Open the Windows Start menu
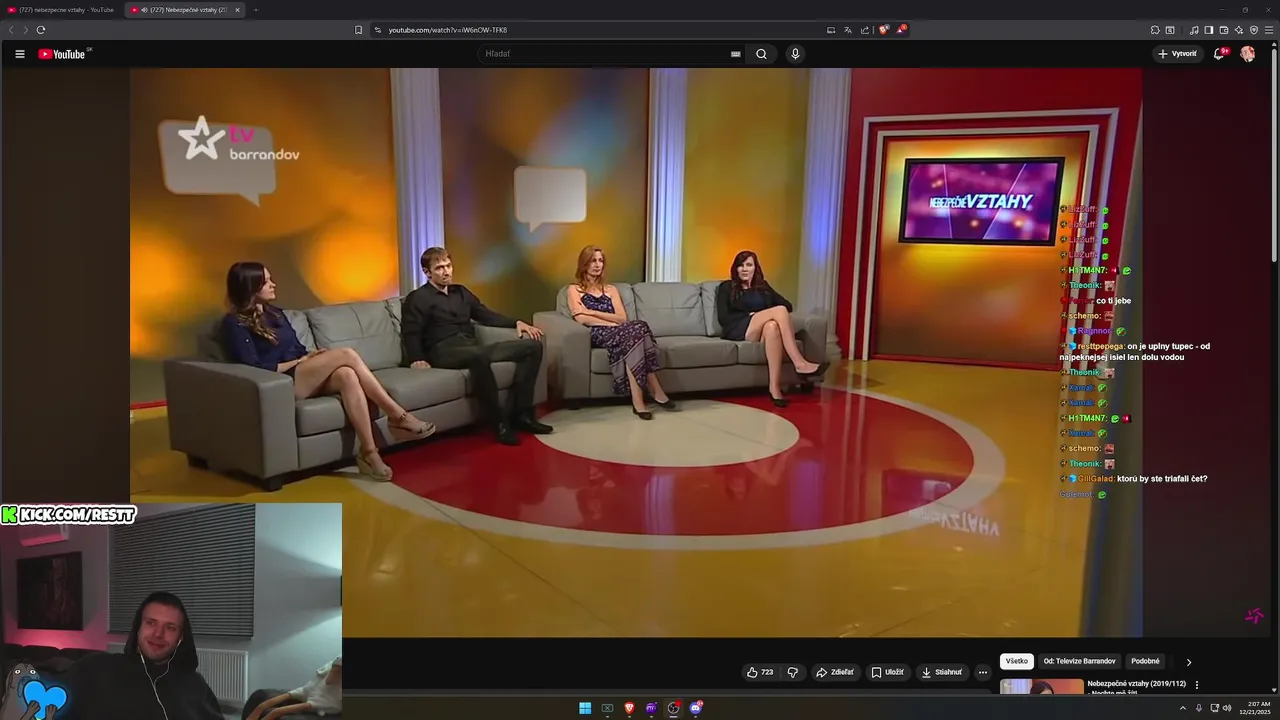Viewport: 1280px width, 720px height. tap(585, 708)
